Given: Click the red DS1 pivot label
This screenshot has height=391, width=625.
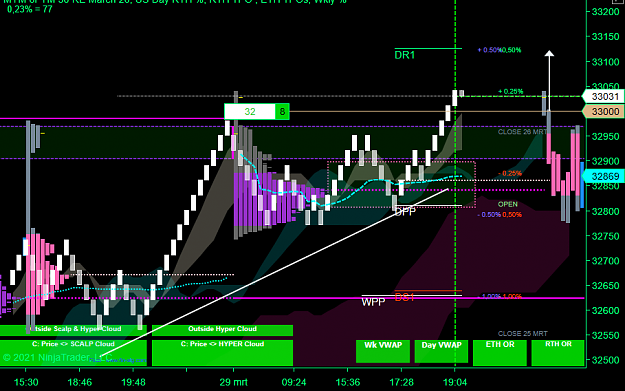Looking at the screenshot, I should pyautogui.click(x=405, y=297).
